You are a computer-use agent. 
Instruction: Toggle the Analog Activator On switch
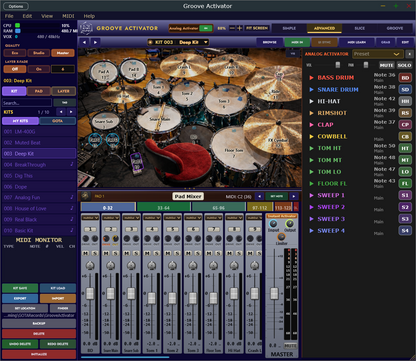[x=206, y=28]
